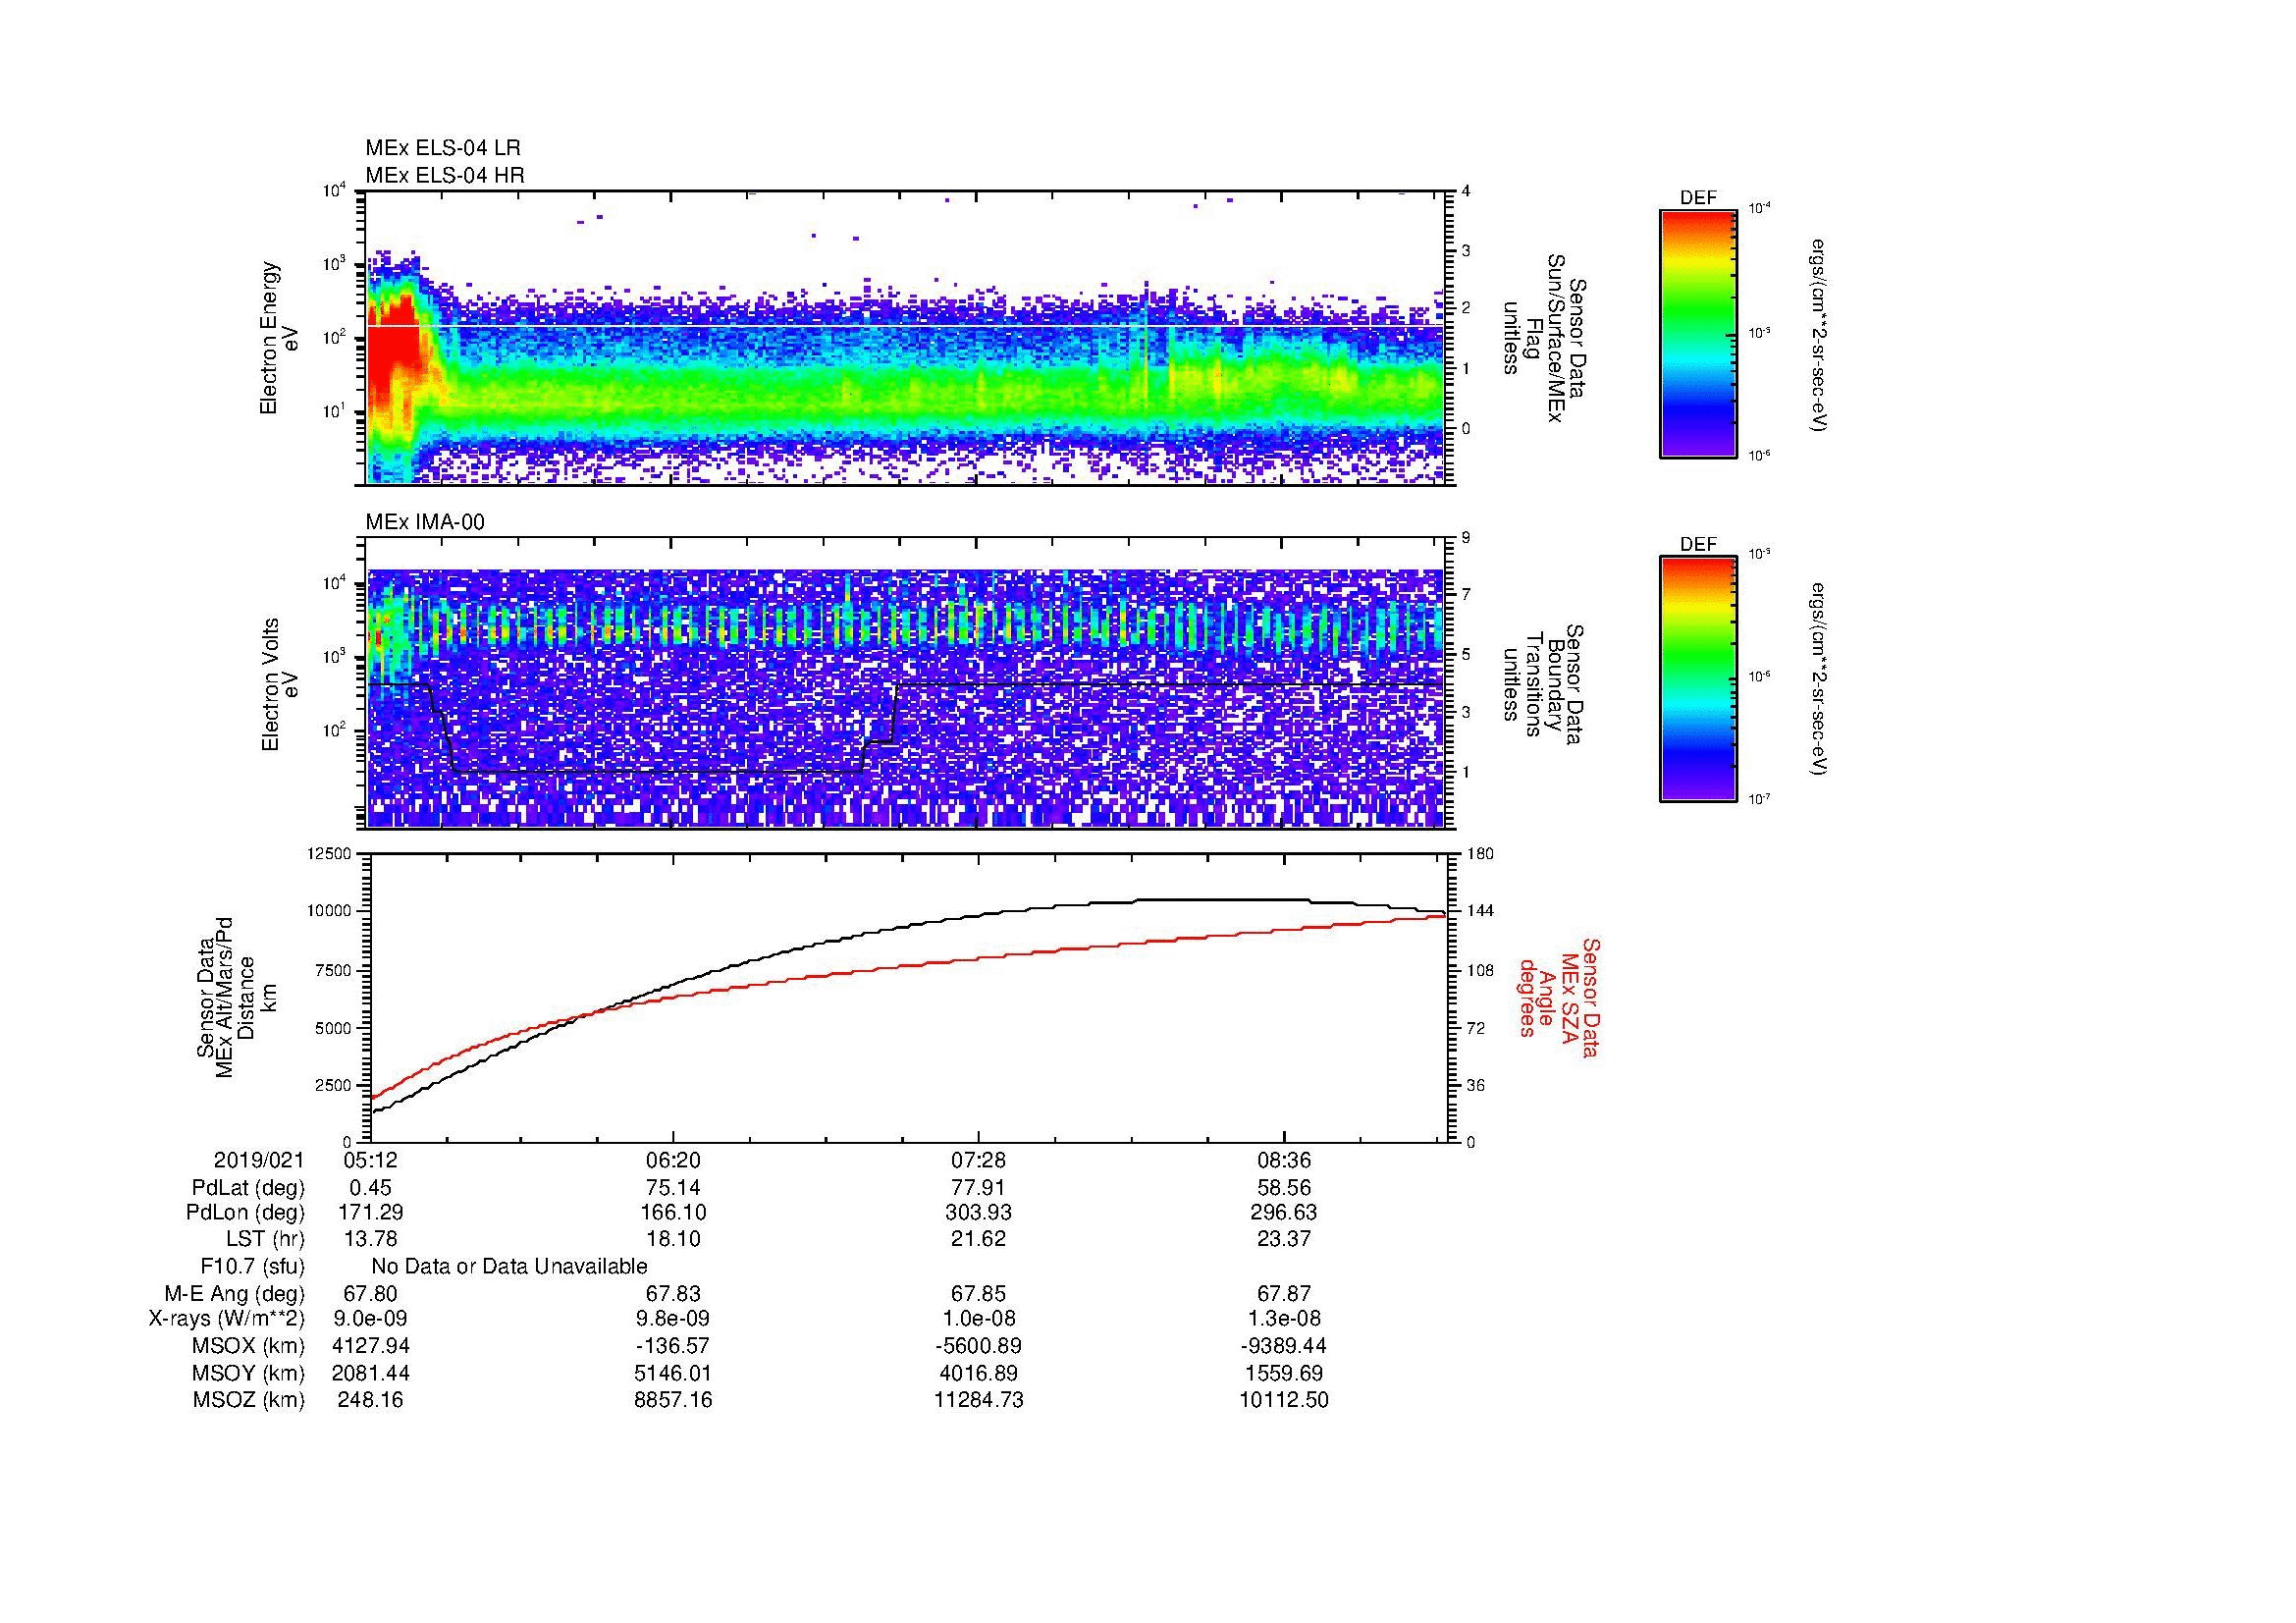Screen dimensions: 2296x1623
Task: Click the 'Sun/Surface/MEx Flag' axis label
Action: click(x=1543, y=338)
